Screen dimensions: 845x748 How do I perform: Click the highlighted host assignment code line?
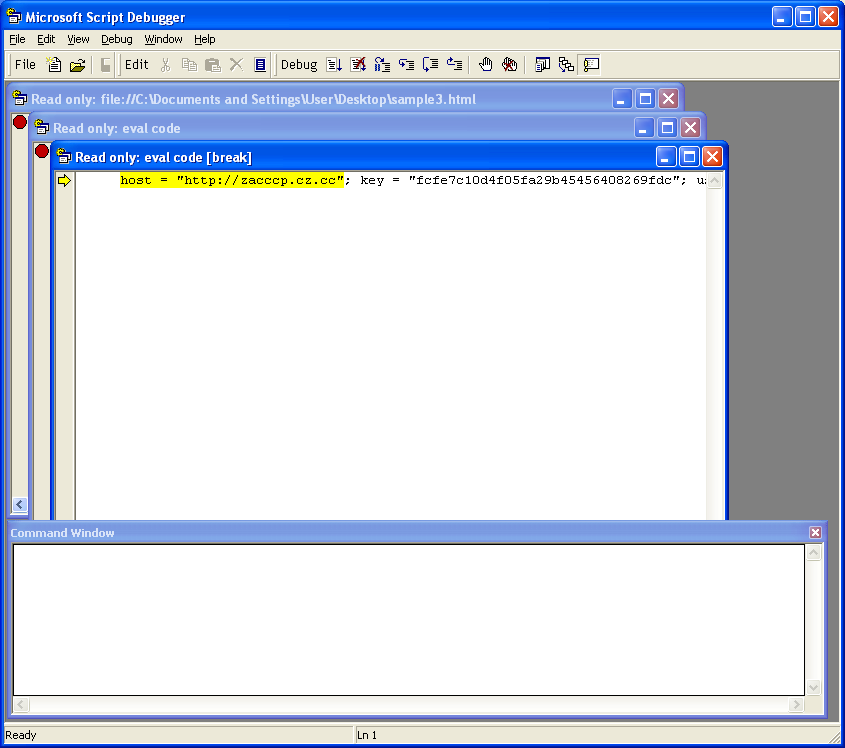click(x=232, y=180)
